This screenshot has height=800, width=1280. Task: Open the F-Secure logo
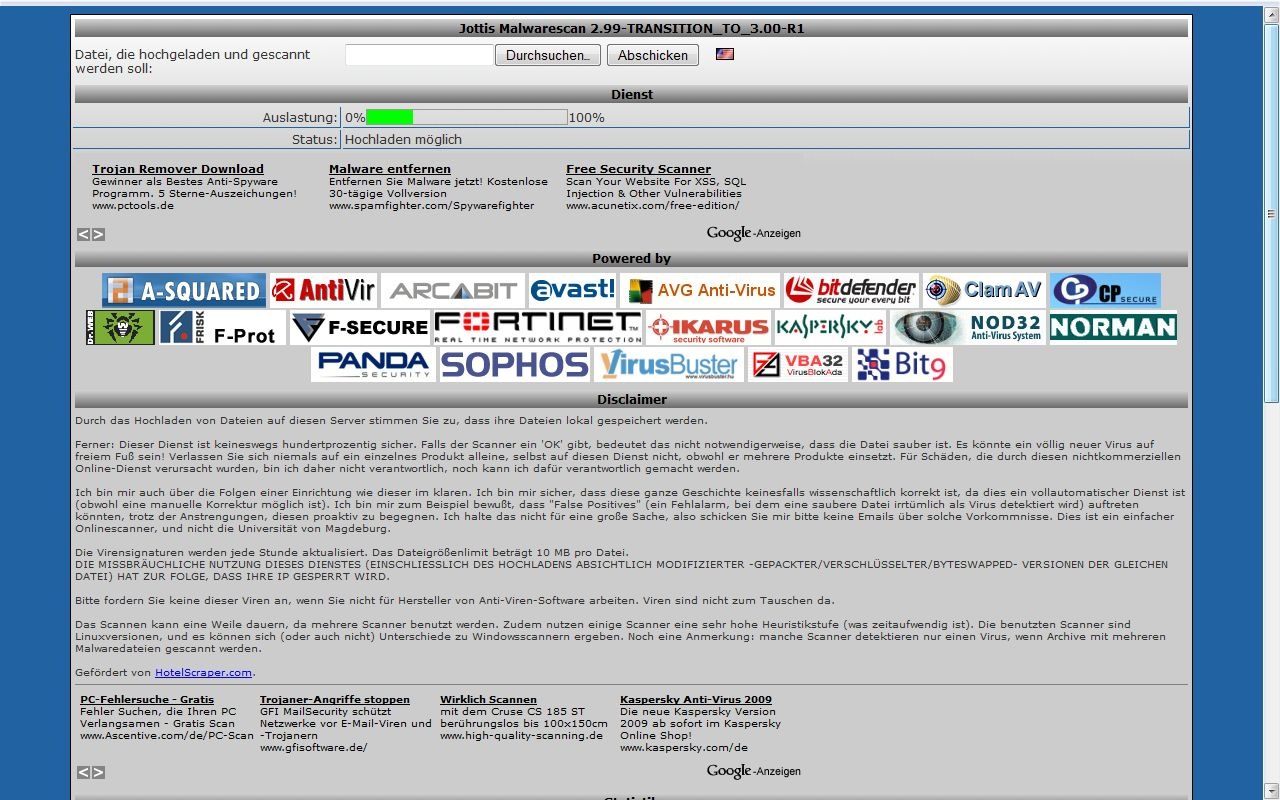click(x=360, y=327)
